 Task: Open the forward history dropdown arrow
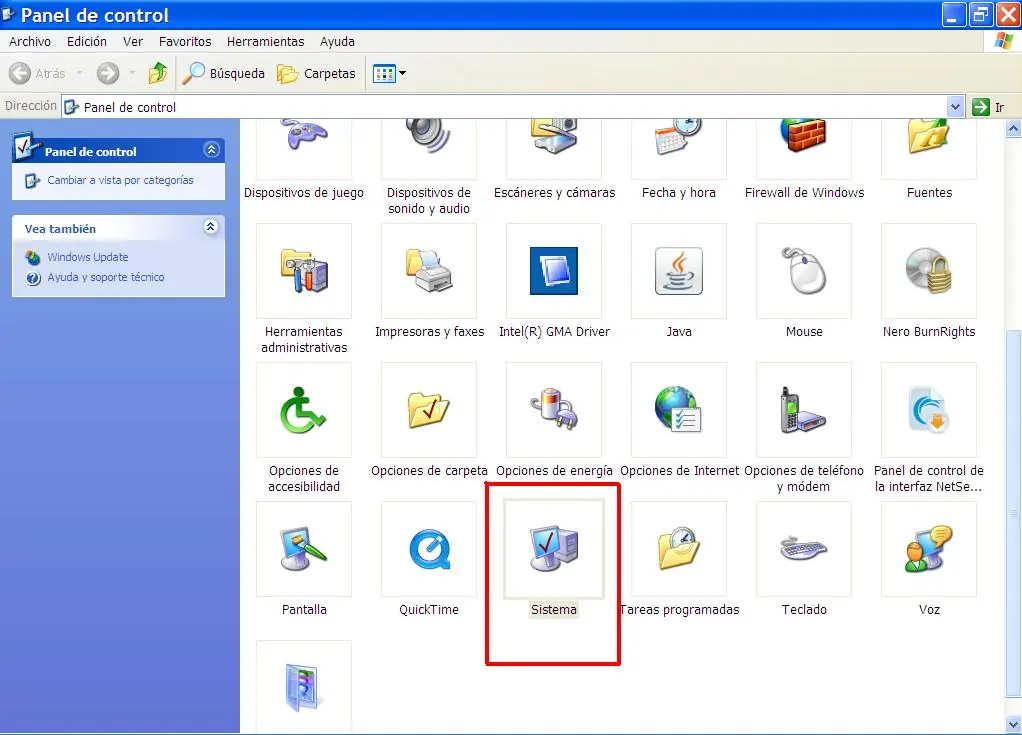coord(132,73)
